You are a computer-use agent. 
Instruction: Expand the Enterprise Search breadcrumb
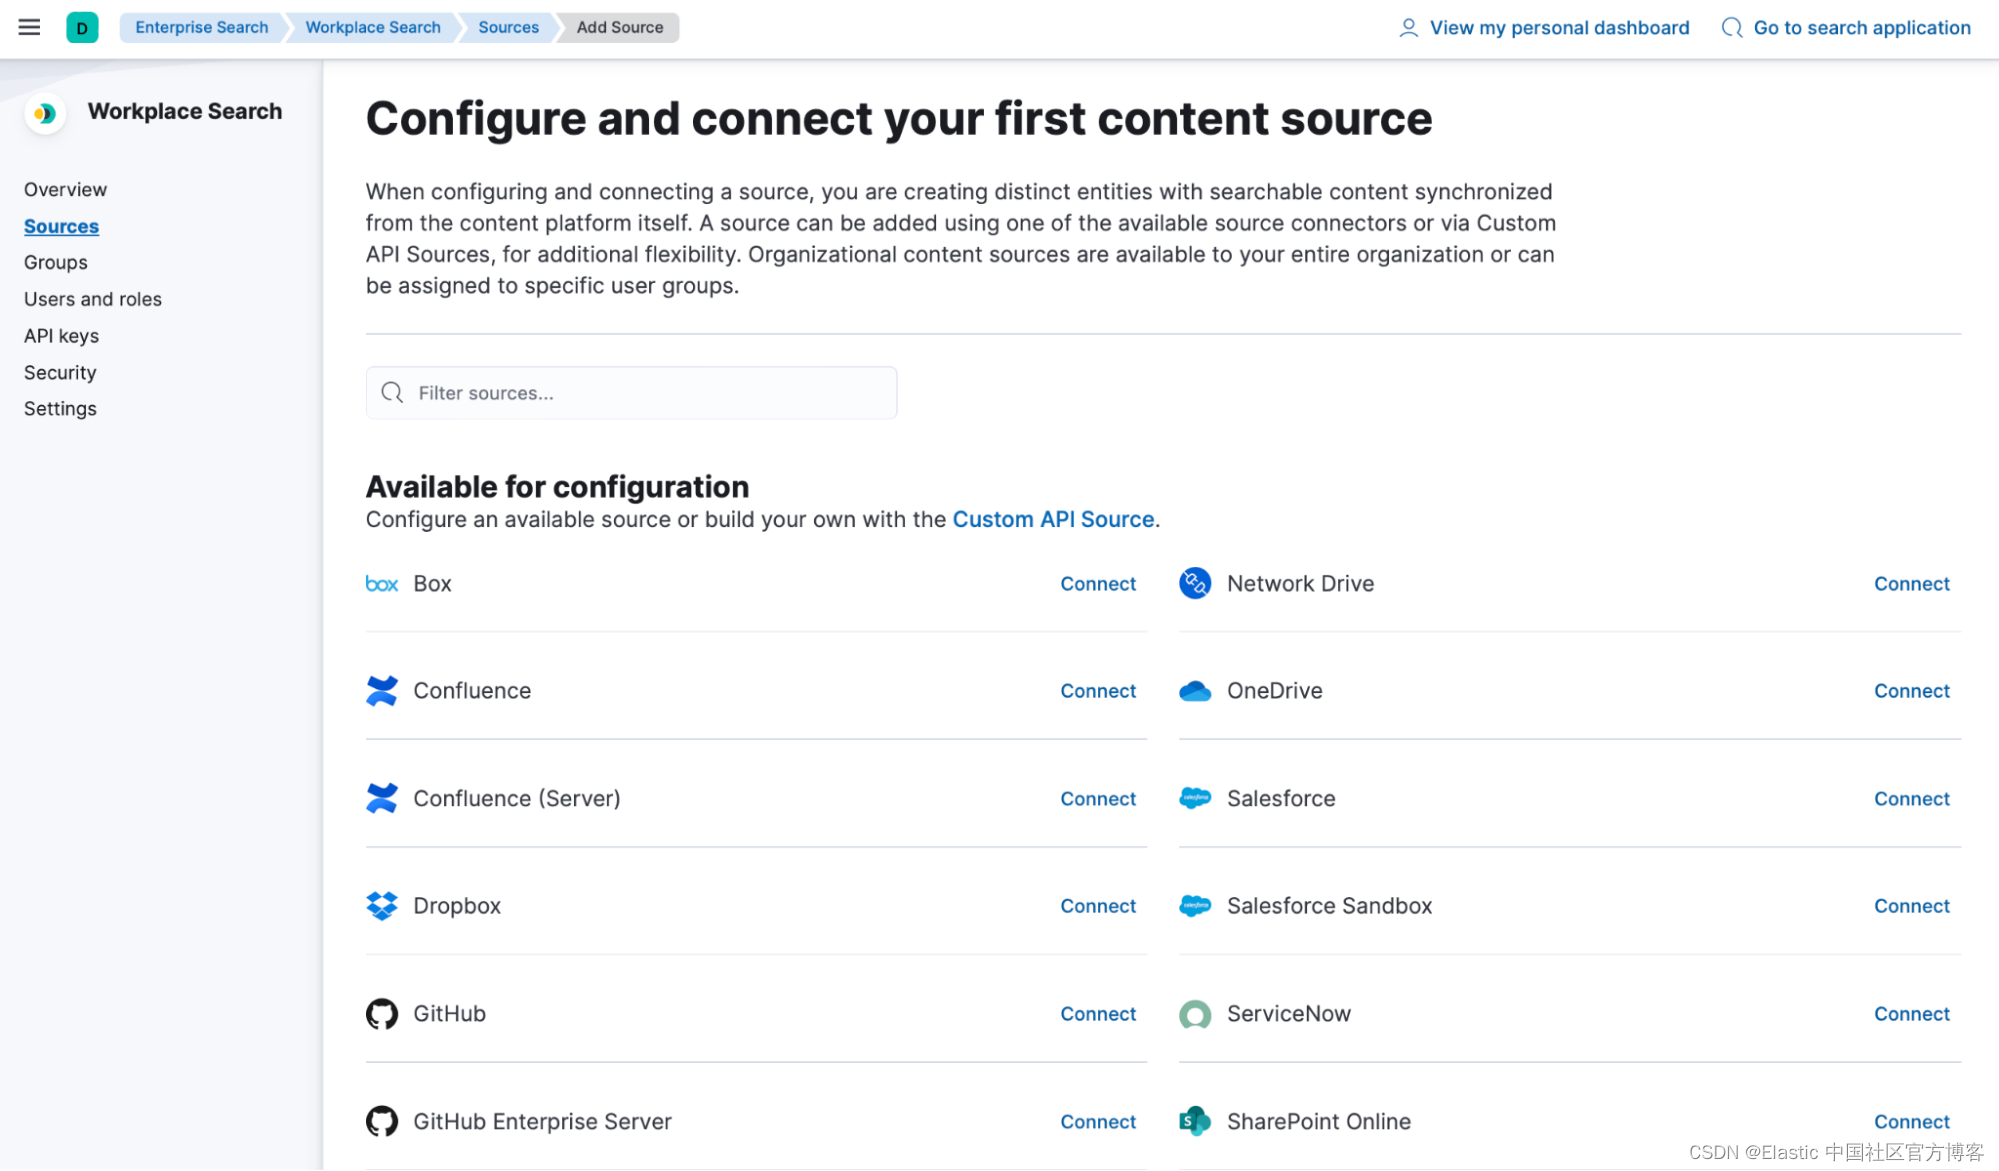coord(199,28)
